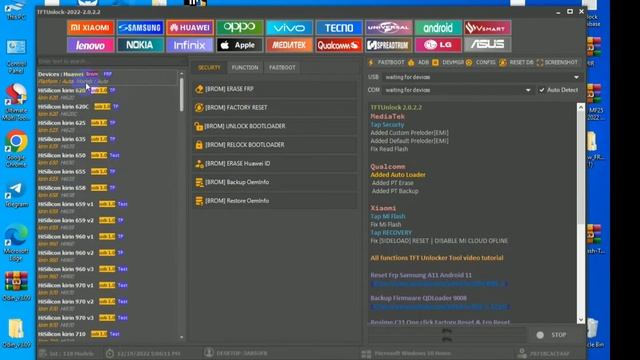This screenshot has height=360, width=640.
Task: Select HiSilicon kirin 659 v1 in list
Action: [107, 207]
